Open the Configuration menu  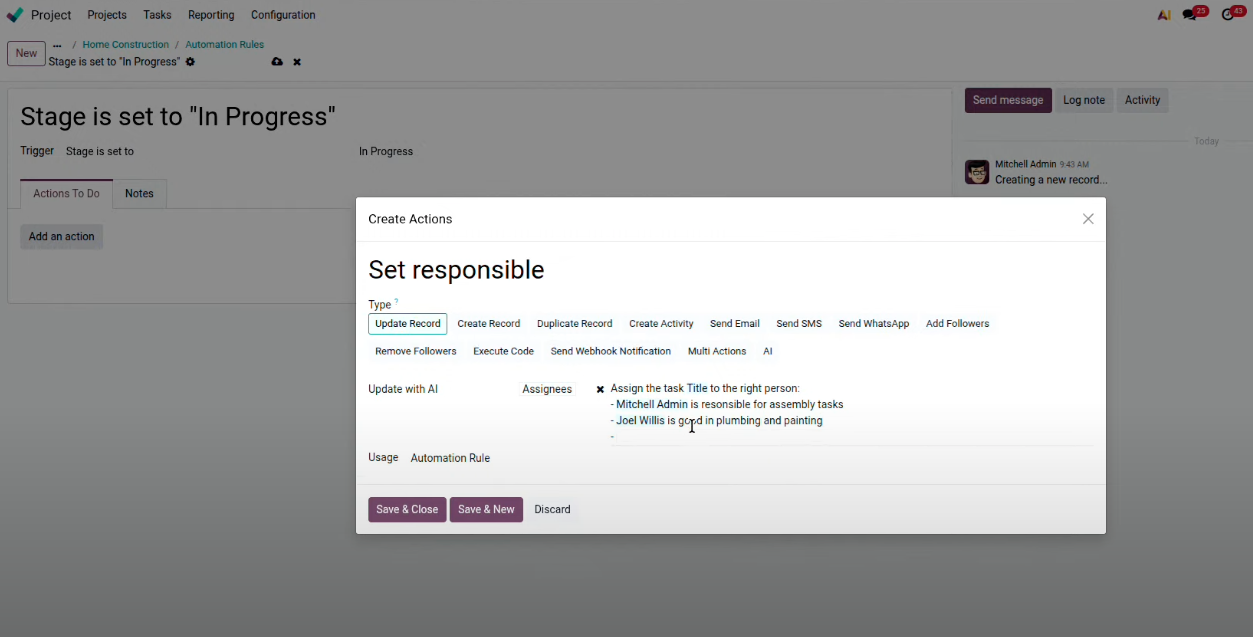(283, 15)
